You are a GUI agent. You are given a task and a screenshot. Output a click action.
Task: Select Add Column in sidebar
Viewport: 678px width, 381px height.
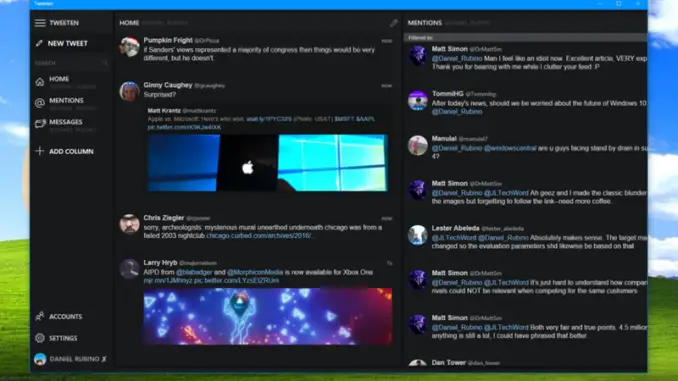(71, 151)
